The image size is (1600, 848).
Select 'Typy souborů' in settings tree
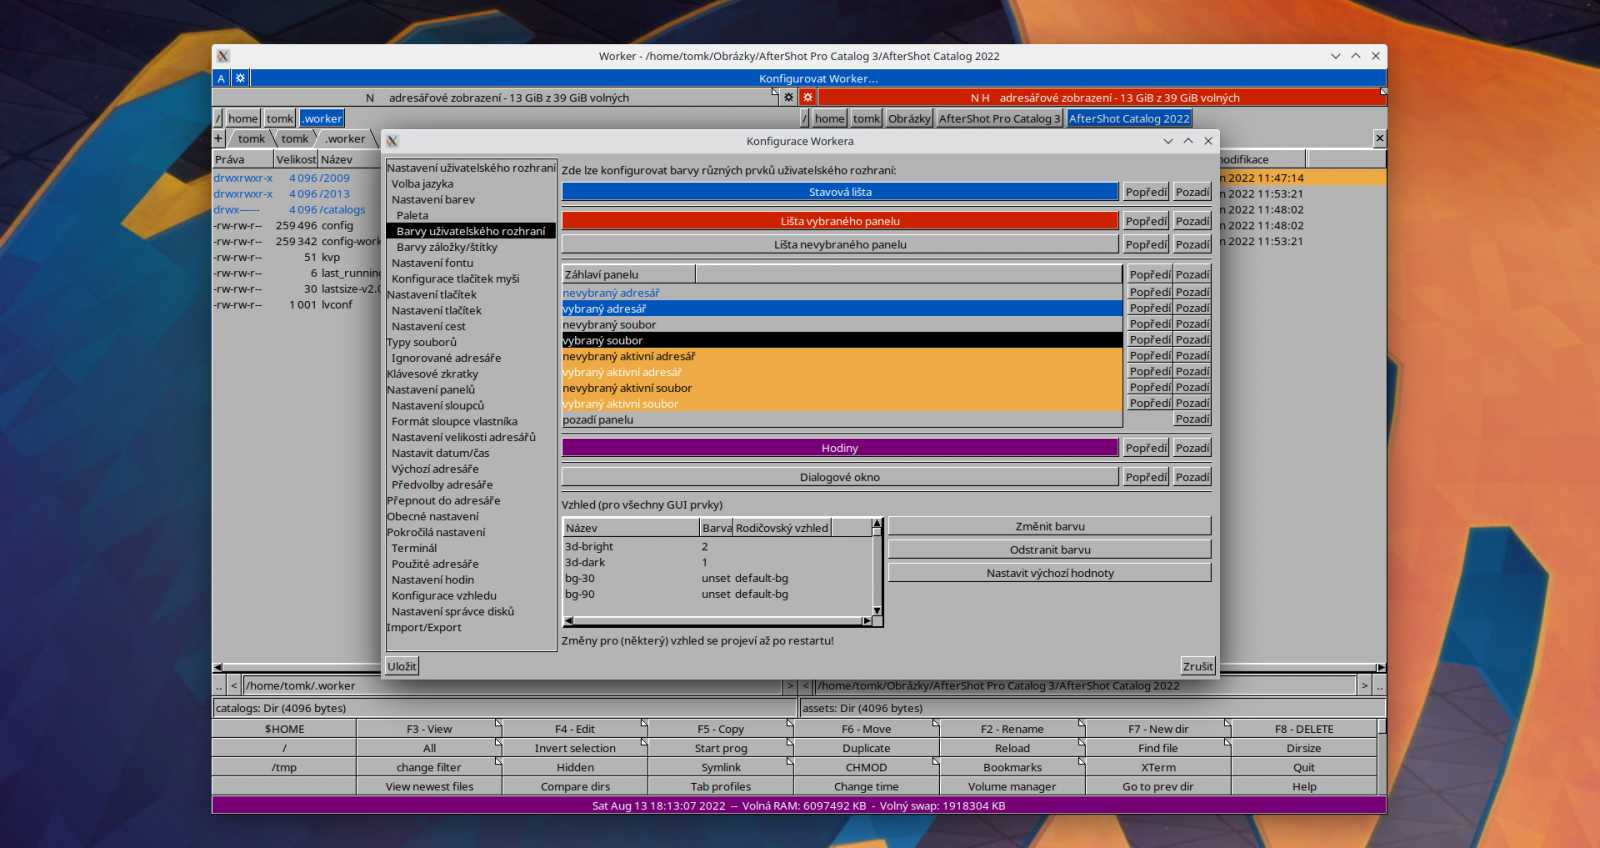421,342
